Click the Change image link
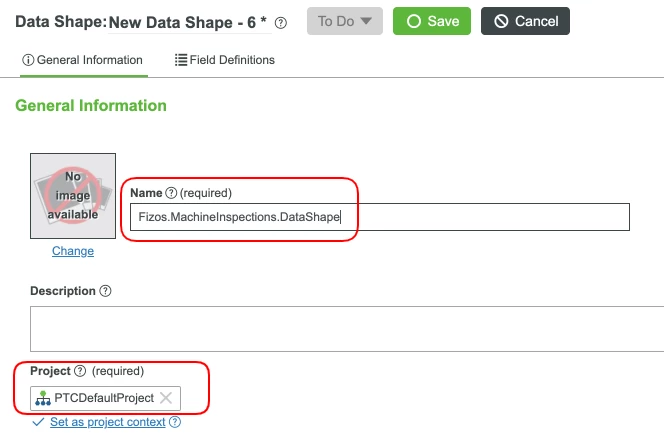The width and height of the screenshot is (664, 443). (x=73, y=251)
